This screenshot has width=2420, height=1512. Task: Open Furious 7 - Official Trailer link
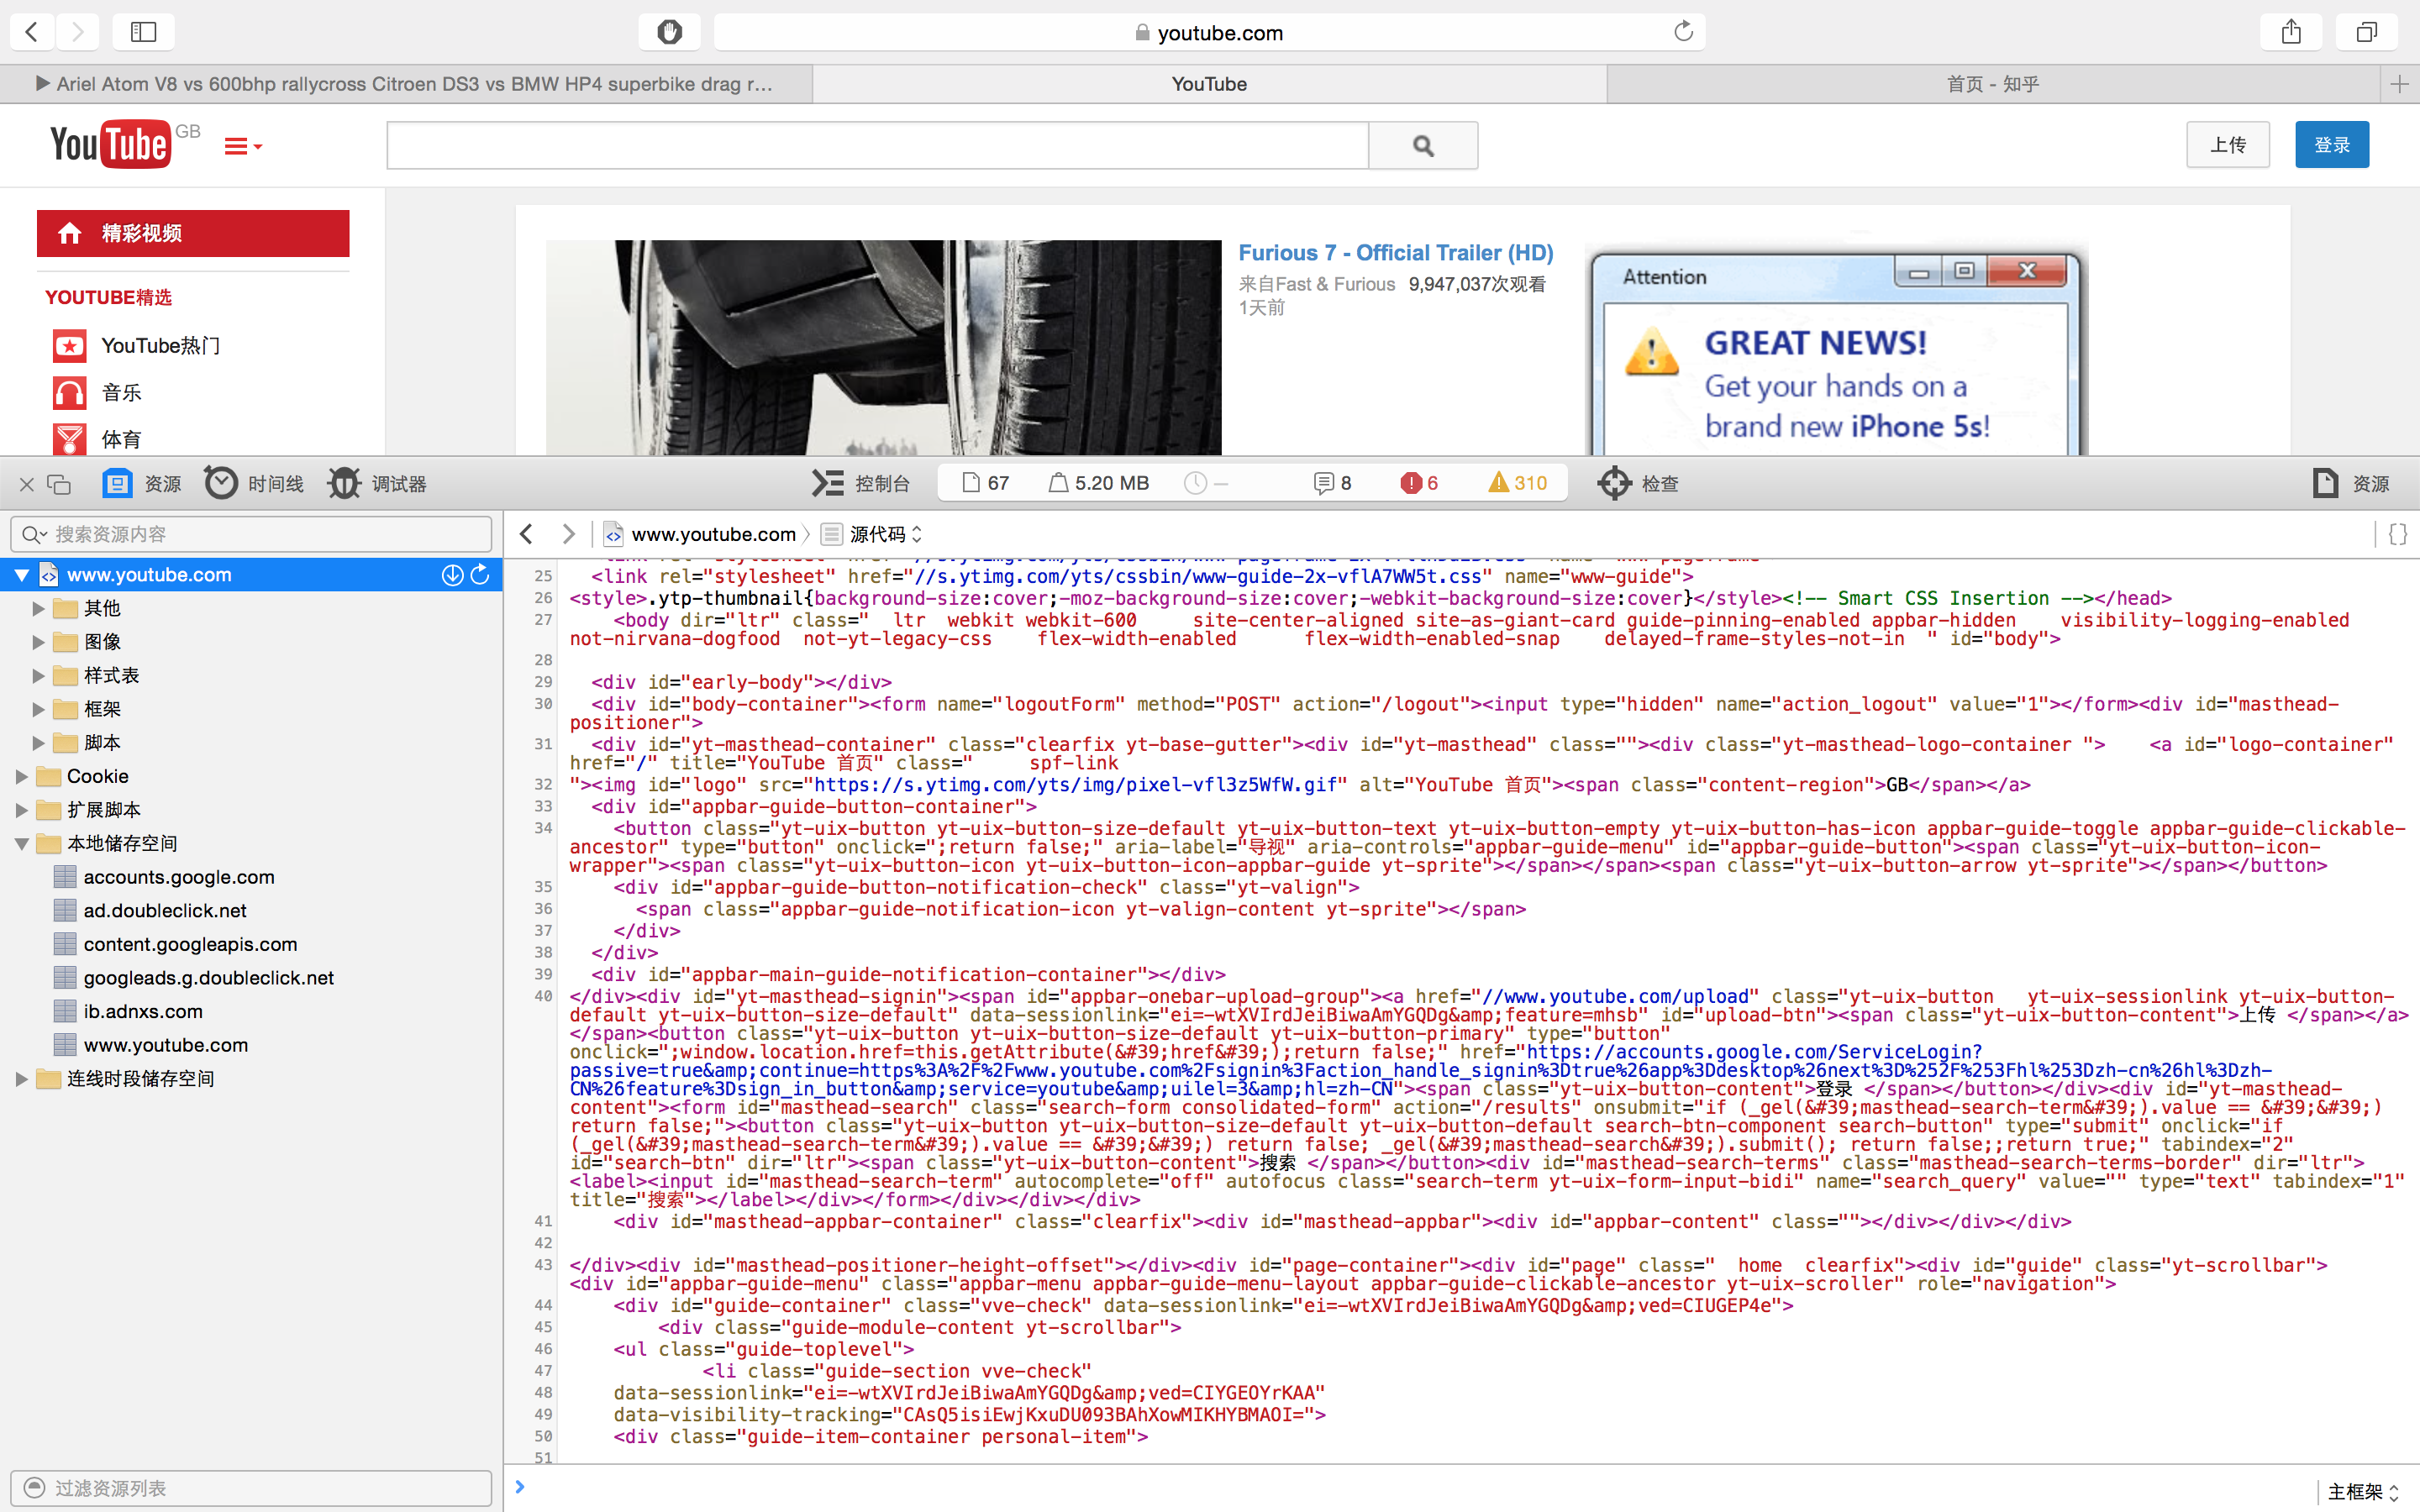point(1396,253)
